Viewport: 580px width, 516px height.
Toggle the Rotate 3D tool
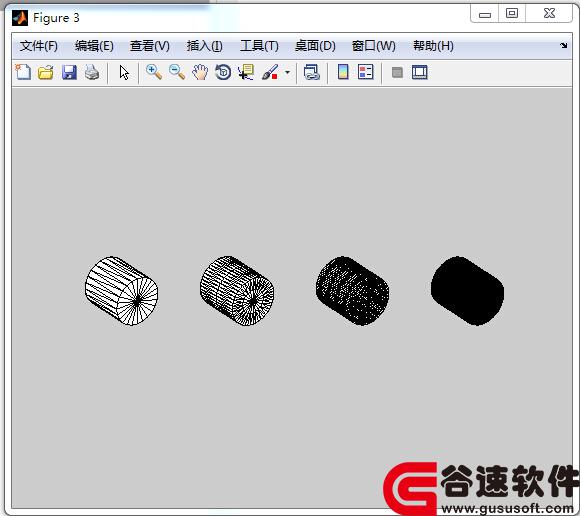[223, 72]
